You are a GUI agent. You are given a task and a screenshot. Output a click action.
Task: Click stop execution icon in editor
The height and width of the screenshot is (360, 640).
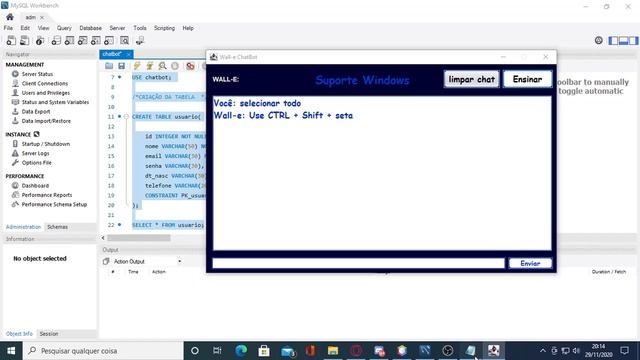pos(175,66)
